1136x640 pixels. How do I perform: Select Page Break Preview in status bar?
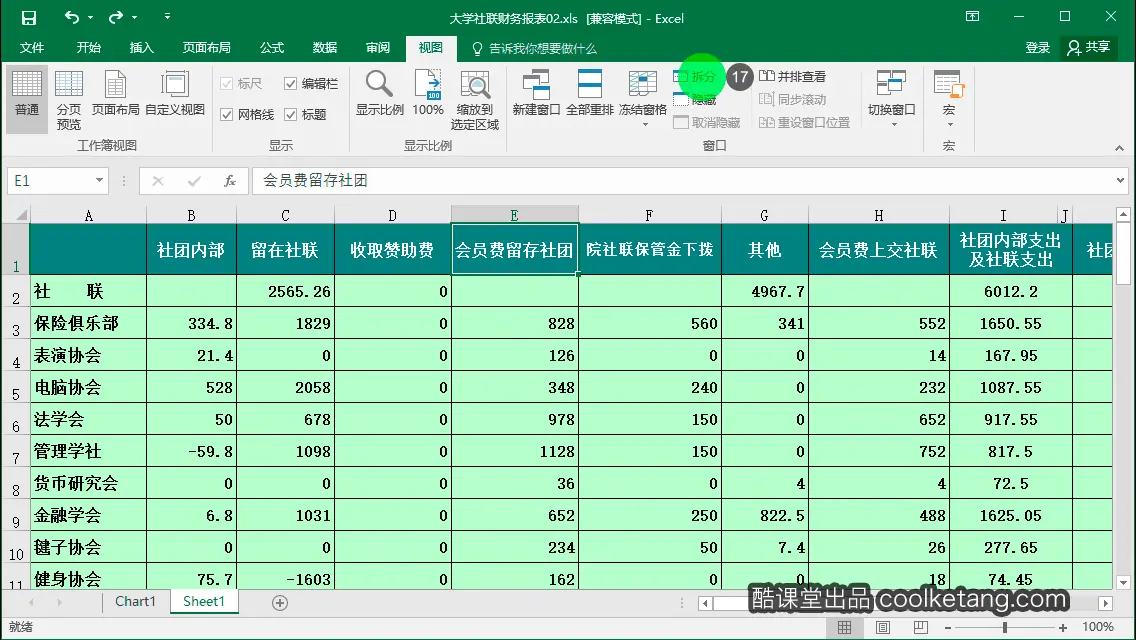point(920,627)
